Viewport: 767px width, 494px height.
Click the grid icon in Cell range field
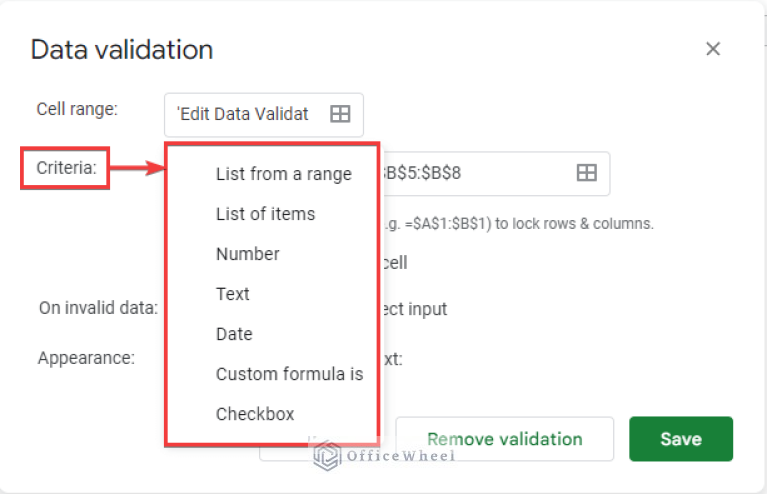(x=340, y=114)
